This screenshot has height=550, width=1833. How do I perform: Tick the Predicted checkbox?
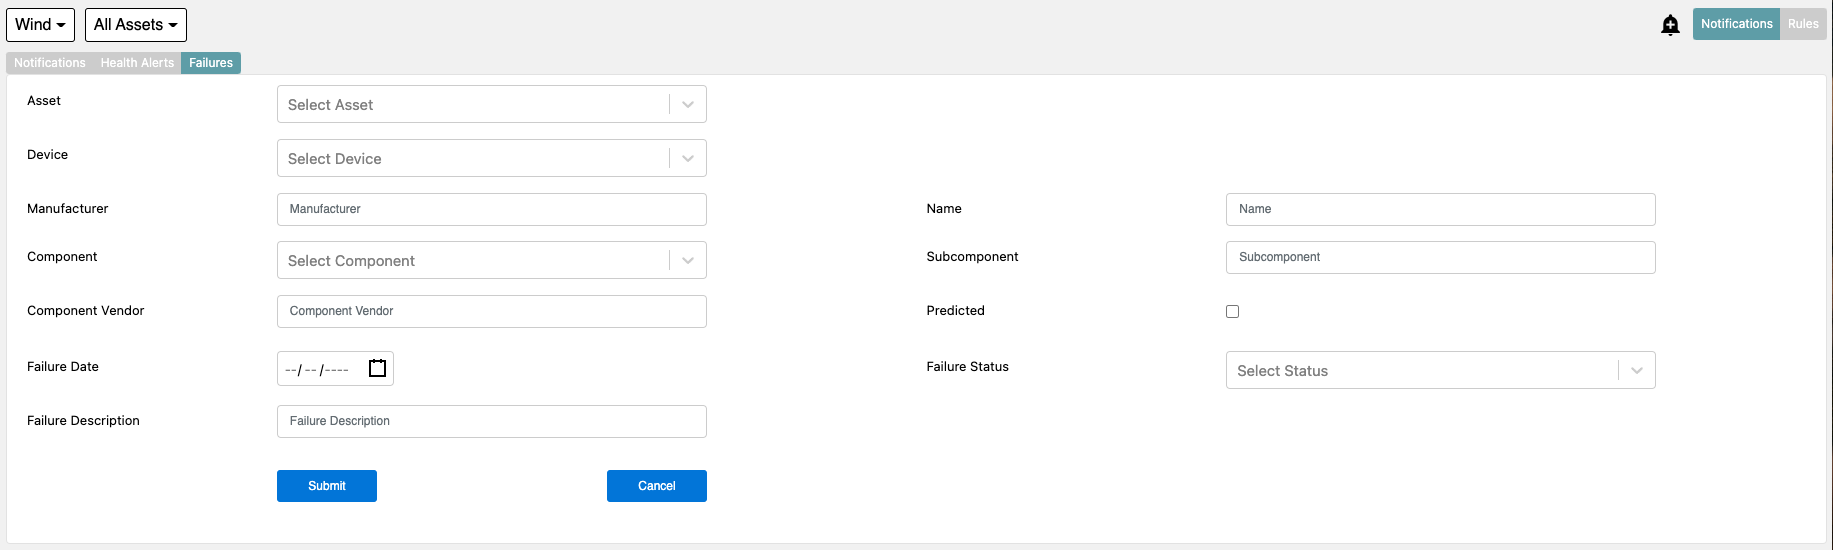[x=1232, y=311]
